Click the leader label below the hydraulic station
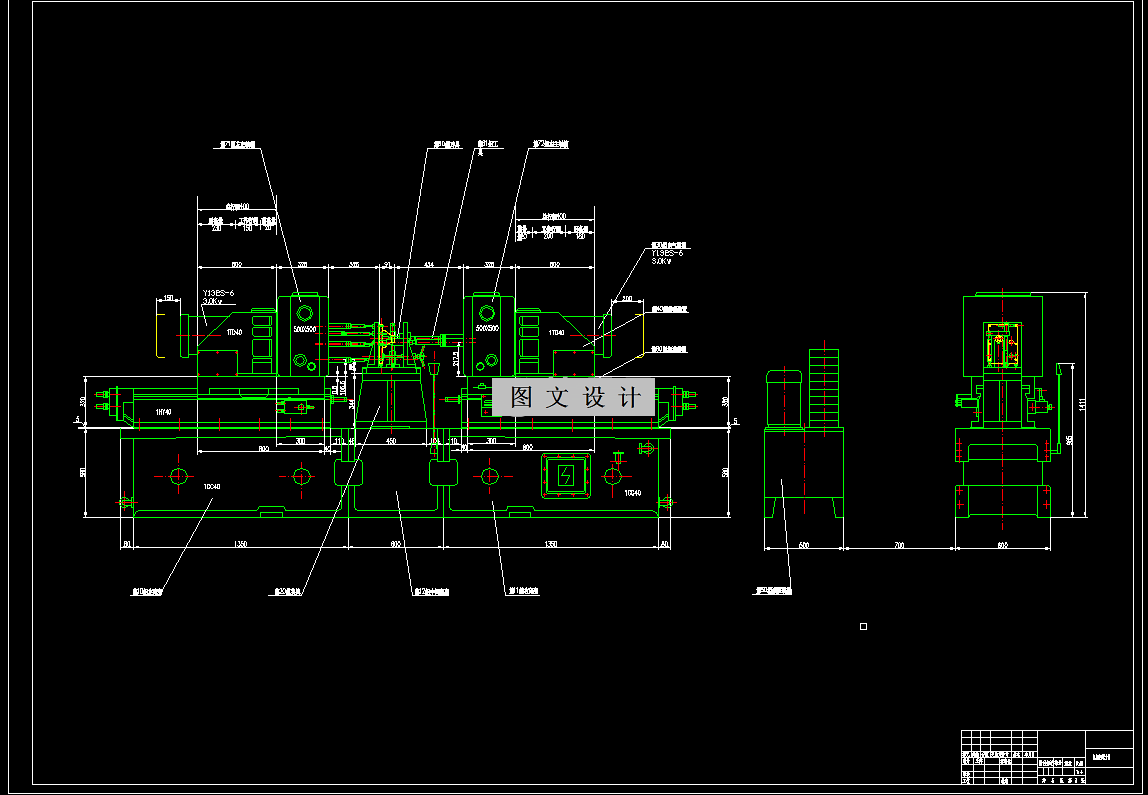Image resolution: width=1148 pixels, height=795 pixels. pyautogui.click(x=774, y=591)
